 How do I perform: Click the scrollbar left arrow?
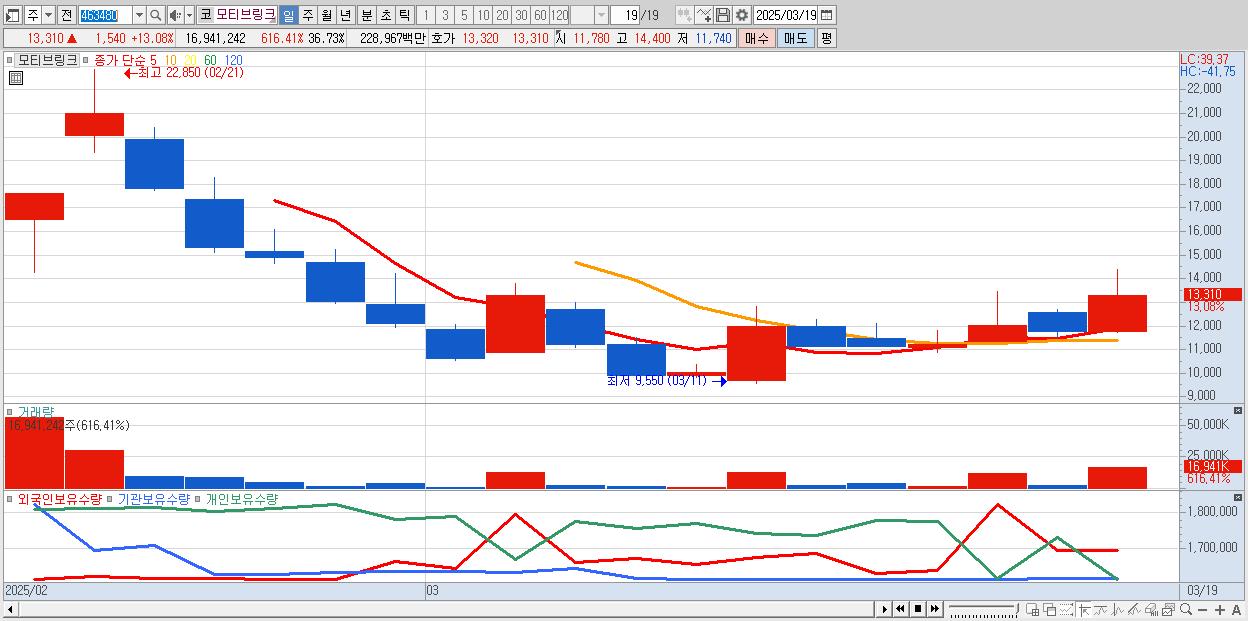(x=11, y=609)
